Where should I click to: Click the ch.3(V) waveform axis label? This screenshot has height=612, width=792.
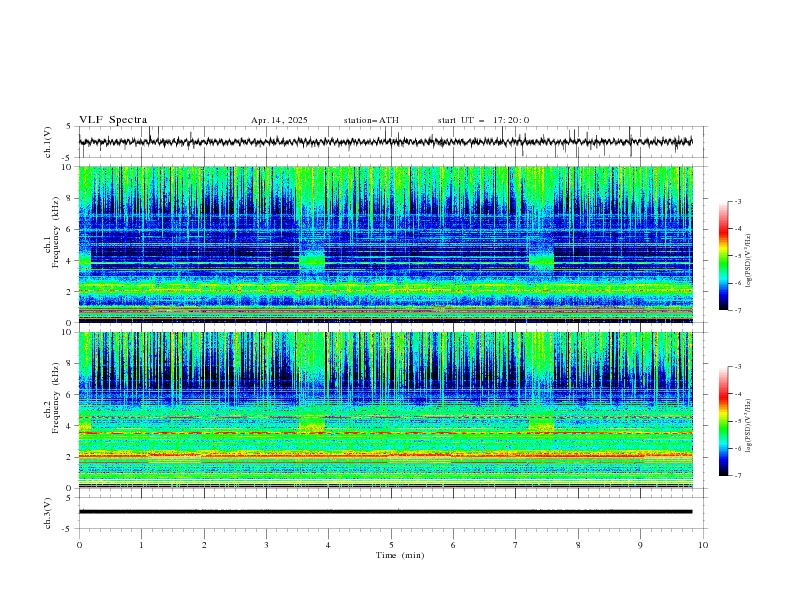(48, 513)
